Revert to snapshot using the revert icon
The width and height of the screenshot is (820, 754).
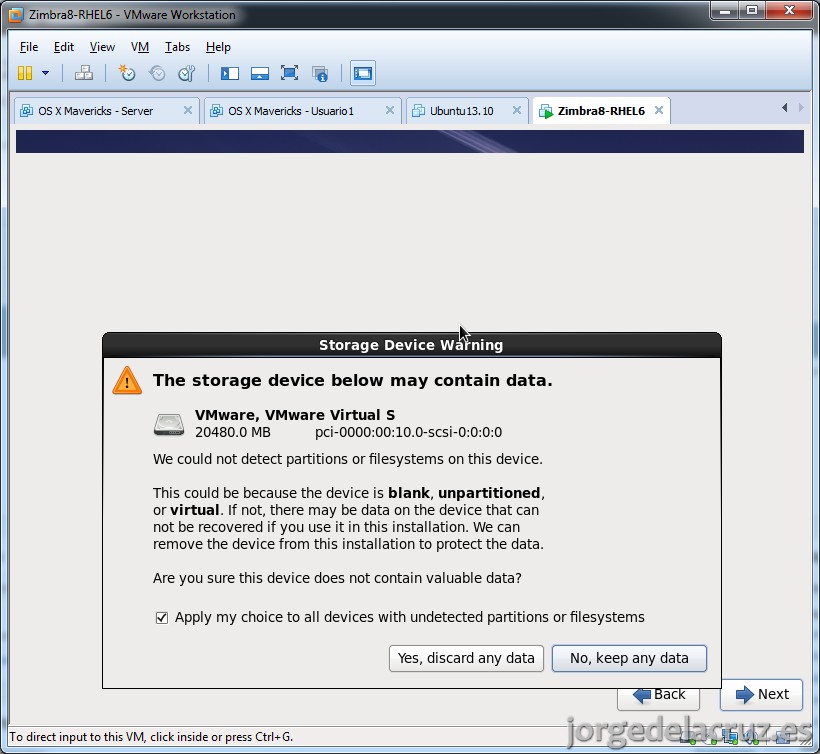click(157, 73)
